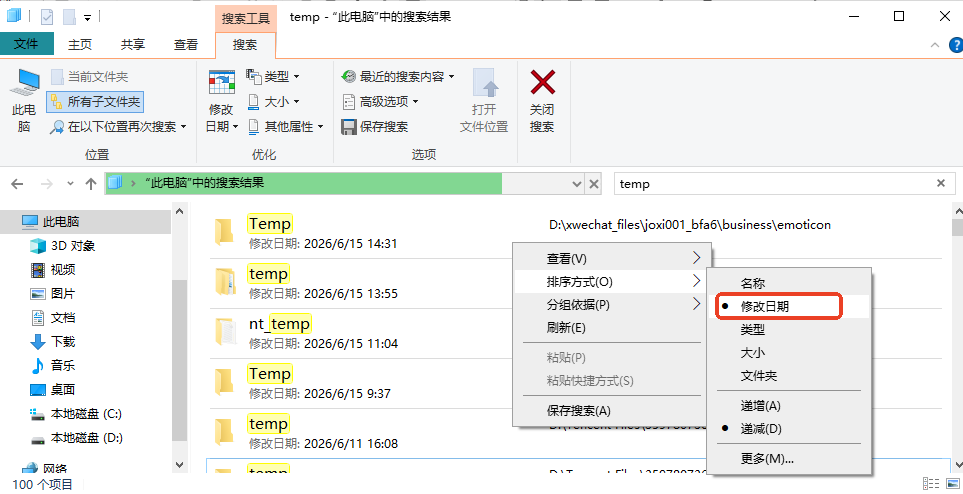Open the 其他属性 filter dropdown
Viewport: 963px width, 494px height.
pyautogui.click(x=286, y=127)
